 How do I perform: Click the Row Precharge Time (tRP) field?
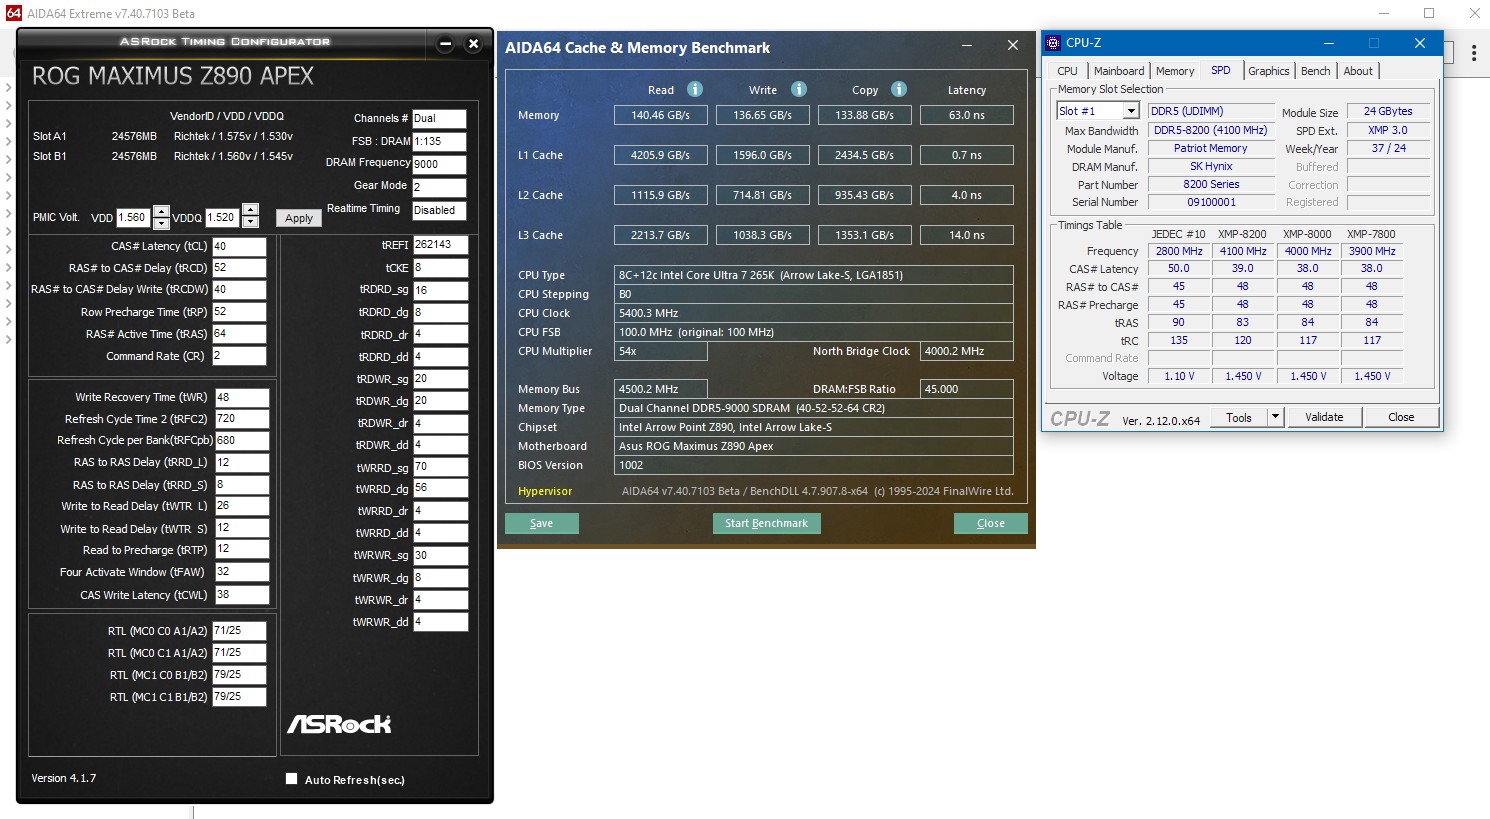pyautogui.click(x=239, y=312)
